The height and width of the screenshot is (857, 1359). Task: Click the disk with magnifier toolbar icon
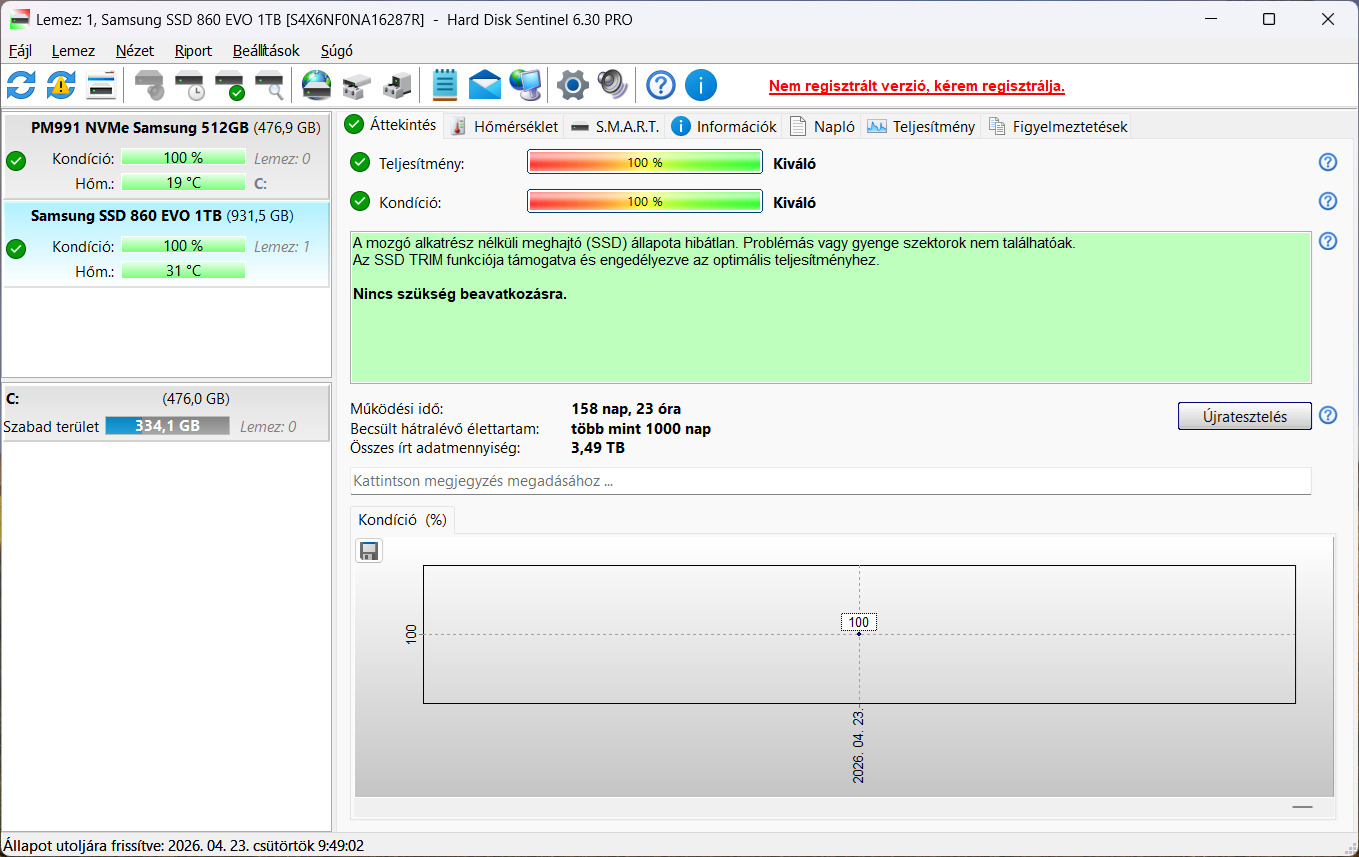pyautogui.click(x=270, y=86)
